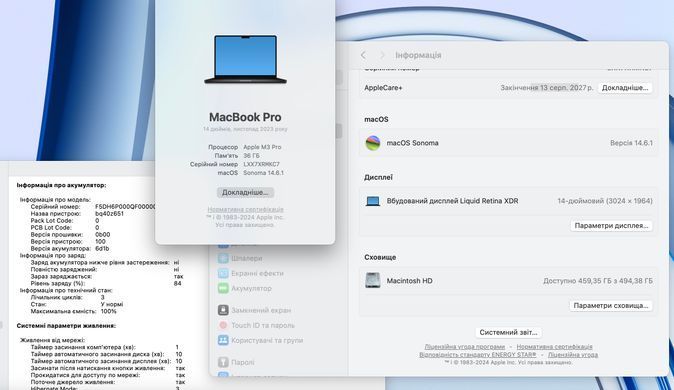
Task: Click the 'Версія 14.6.1' text
Action: click(x=631, y=143)
